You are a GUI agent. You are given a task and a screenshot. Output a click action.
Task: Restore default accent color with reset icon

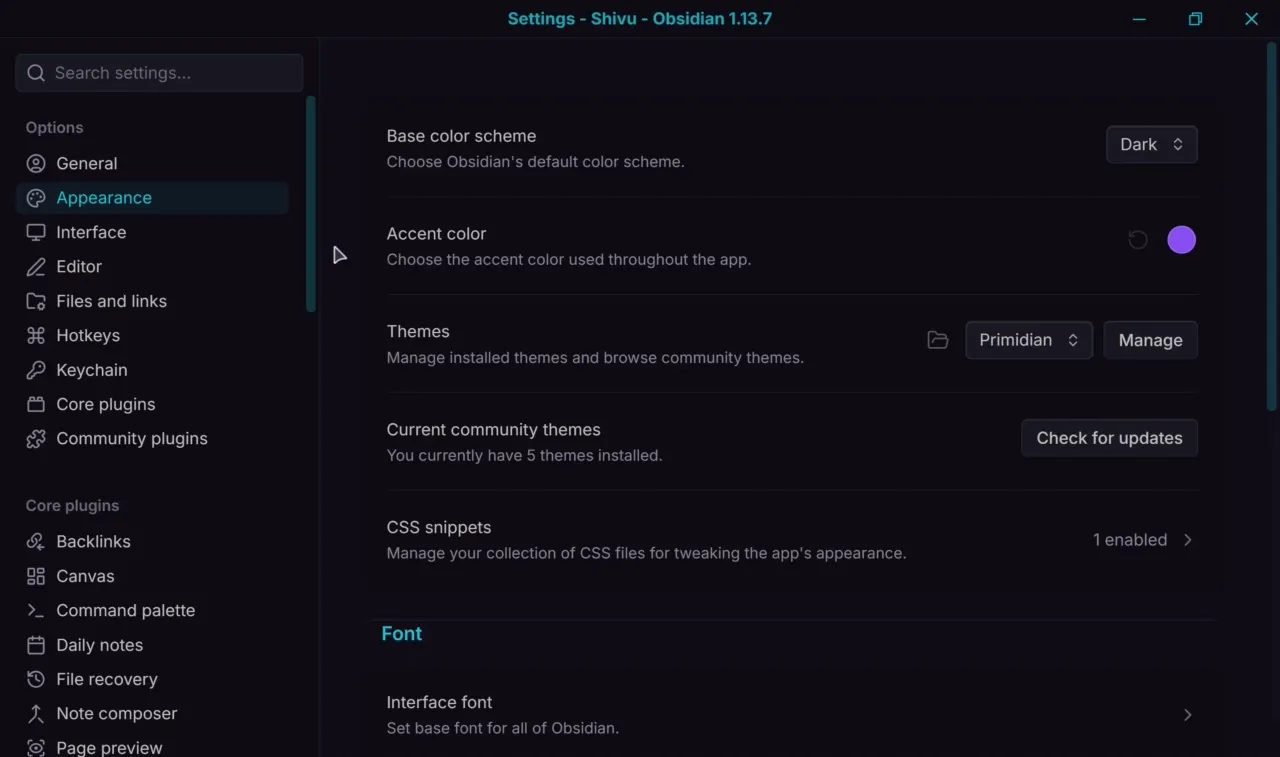(1138, 240)
